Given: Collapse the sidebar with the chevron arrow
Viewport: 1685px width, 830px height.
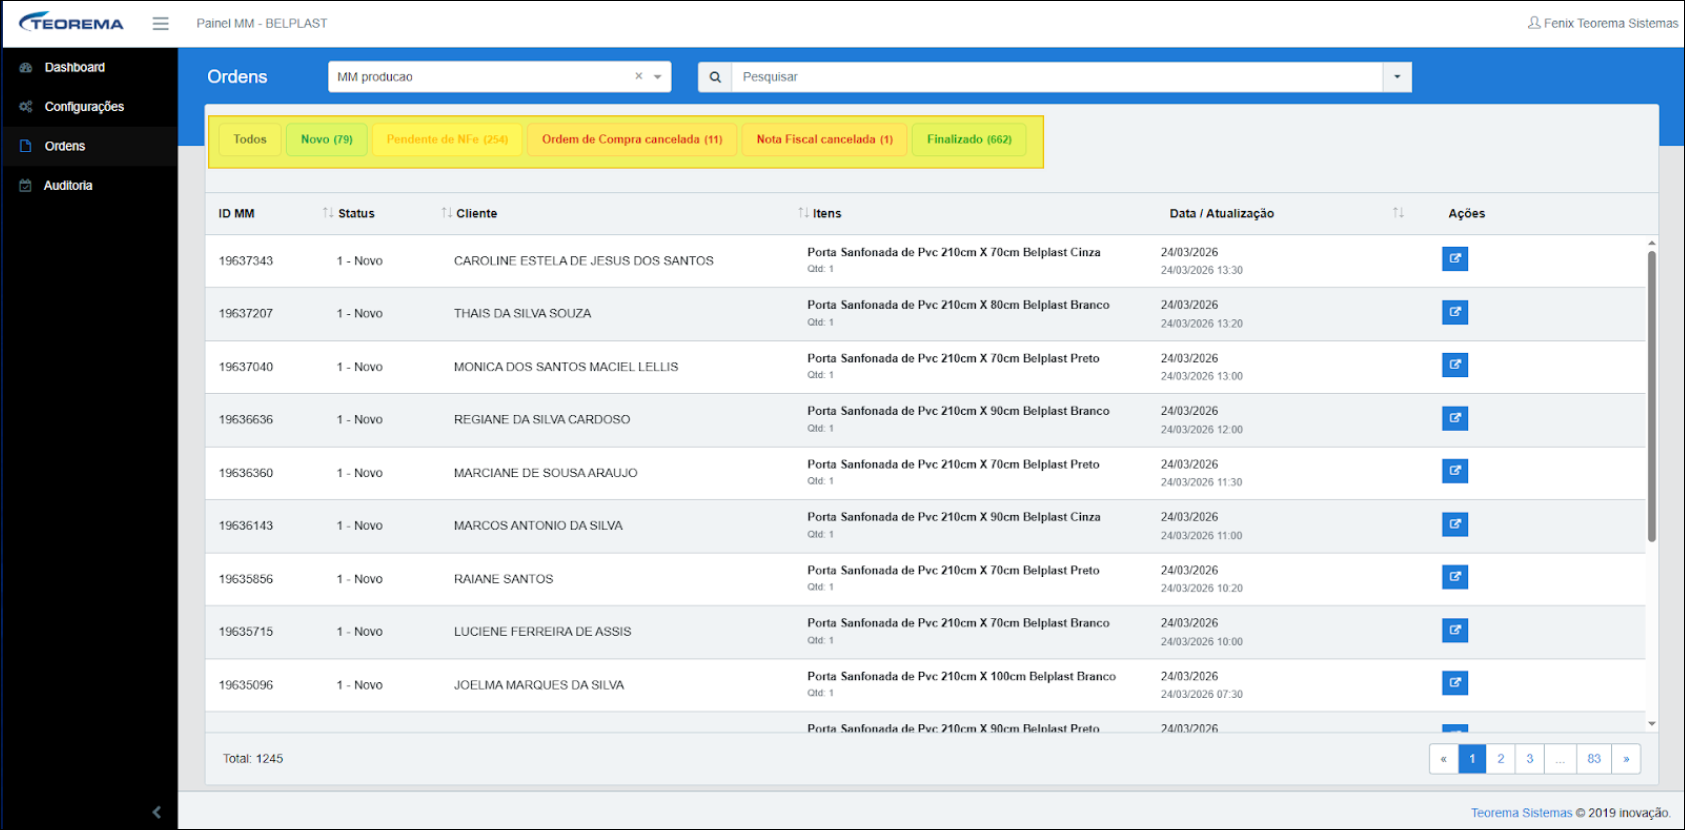Looking at the screenshot, I should 156,812.
